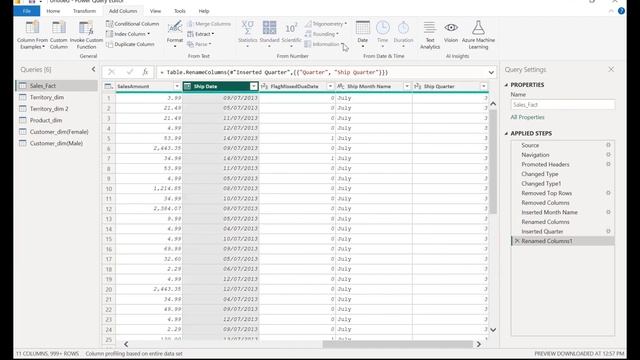Image resolution: width=640 pixels, height=360 pixels.
Task: Collapse the Queries pane
Action: 93,69
